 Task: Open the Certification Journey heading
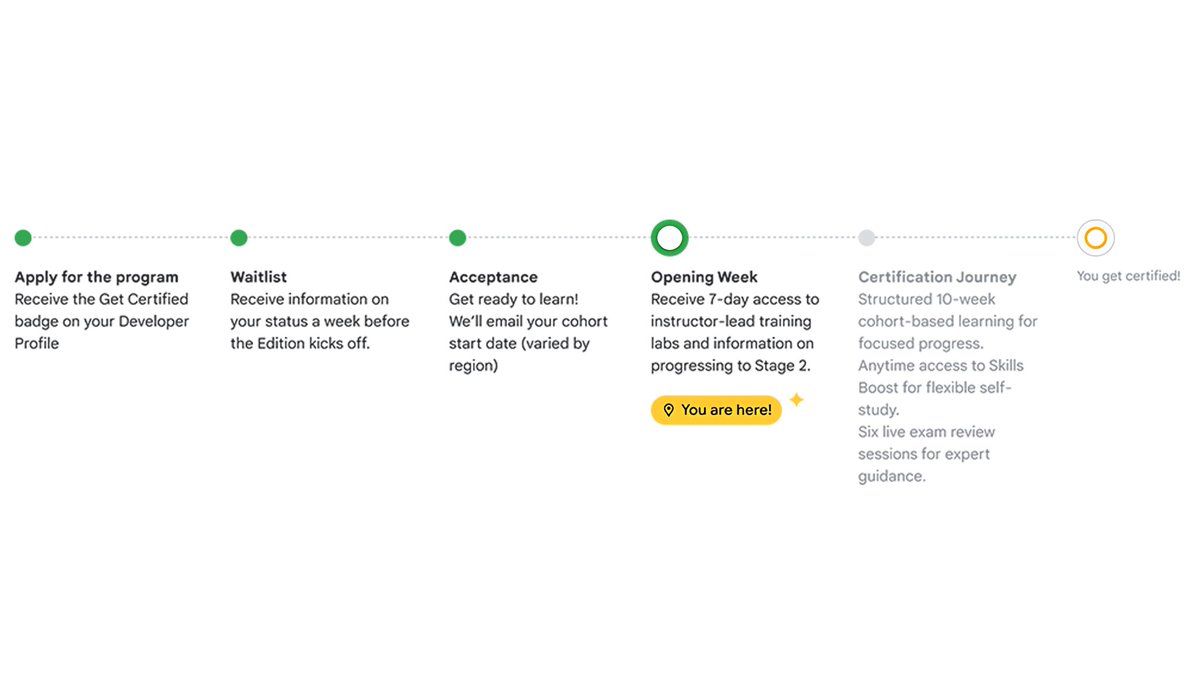tap(937, 277)
